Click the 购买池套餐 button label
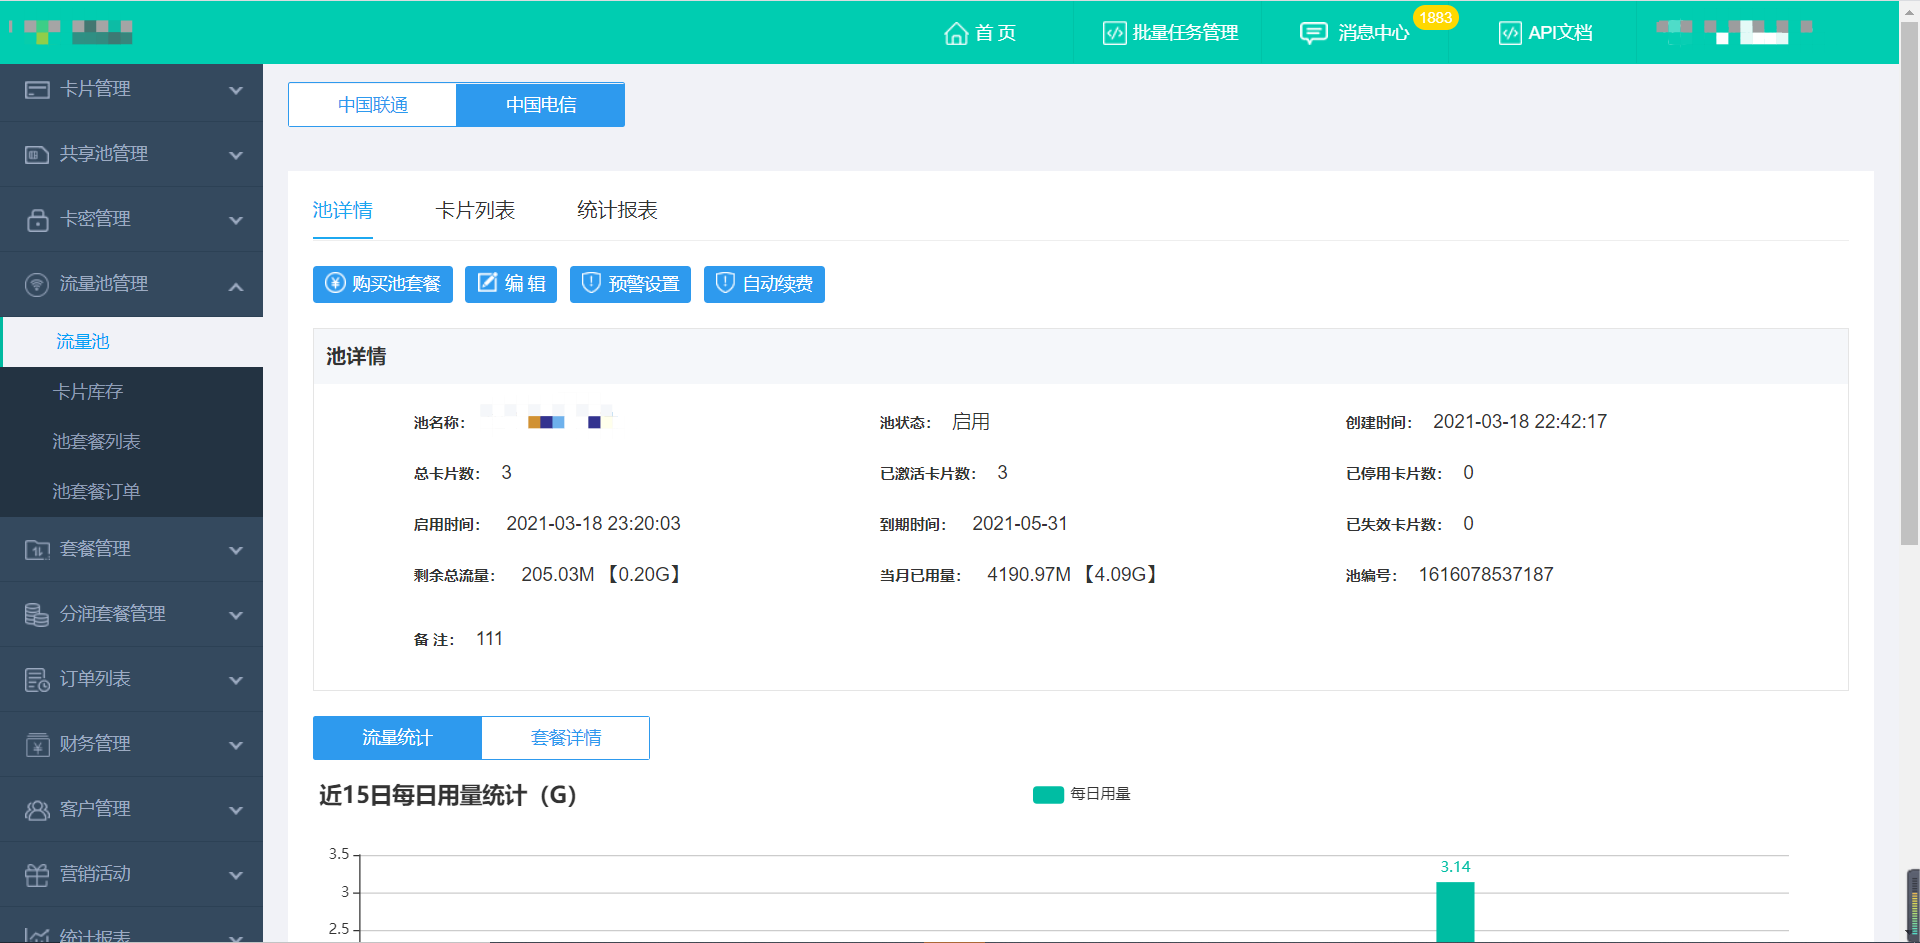 (396, 284)
